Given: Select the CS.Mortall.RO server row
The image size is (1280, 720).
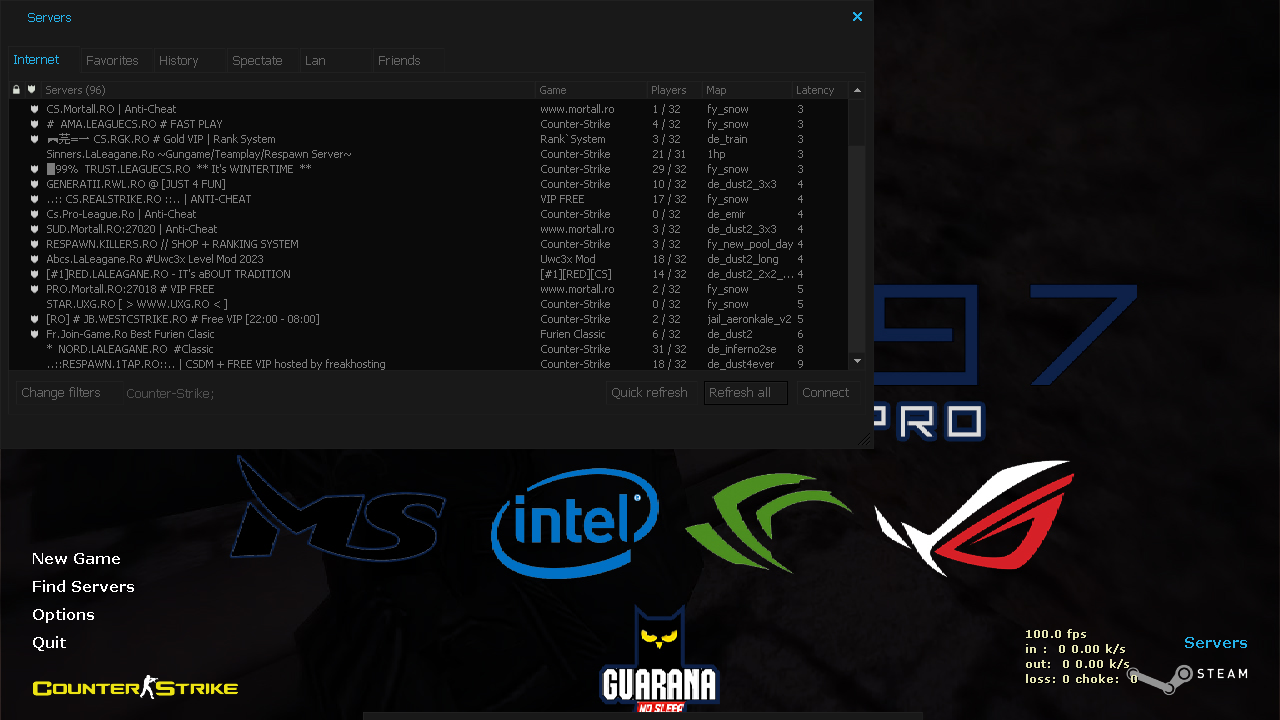Looking at the screenshot, I should 111,109.
